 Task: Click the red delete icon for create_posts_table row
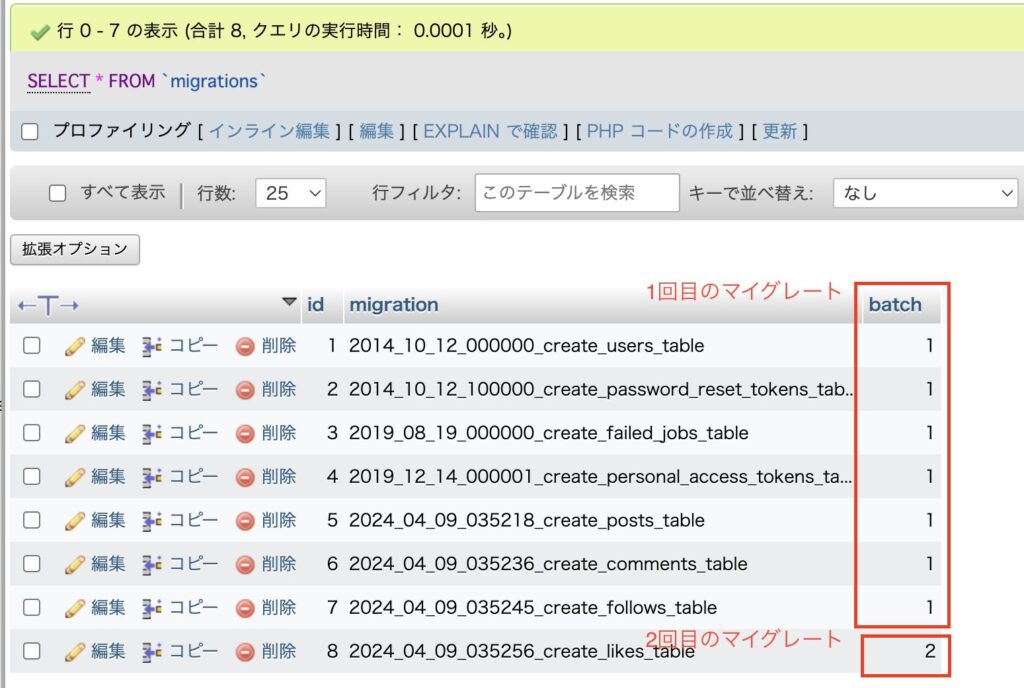tap(245, 520)
